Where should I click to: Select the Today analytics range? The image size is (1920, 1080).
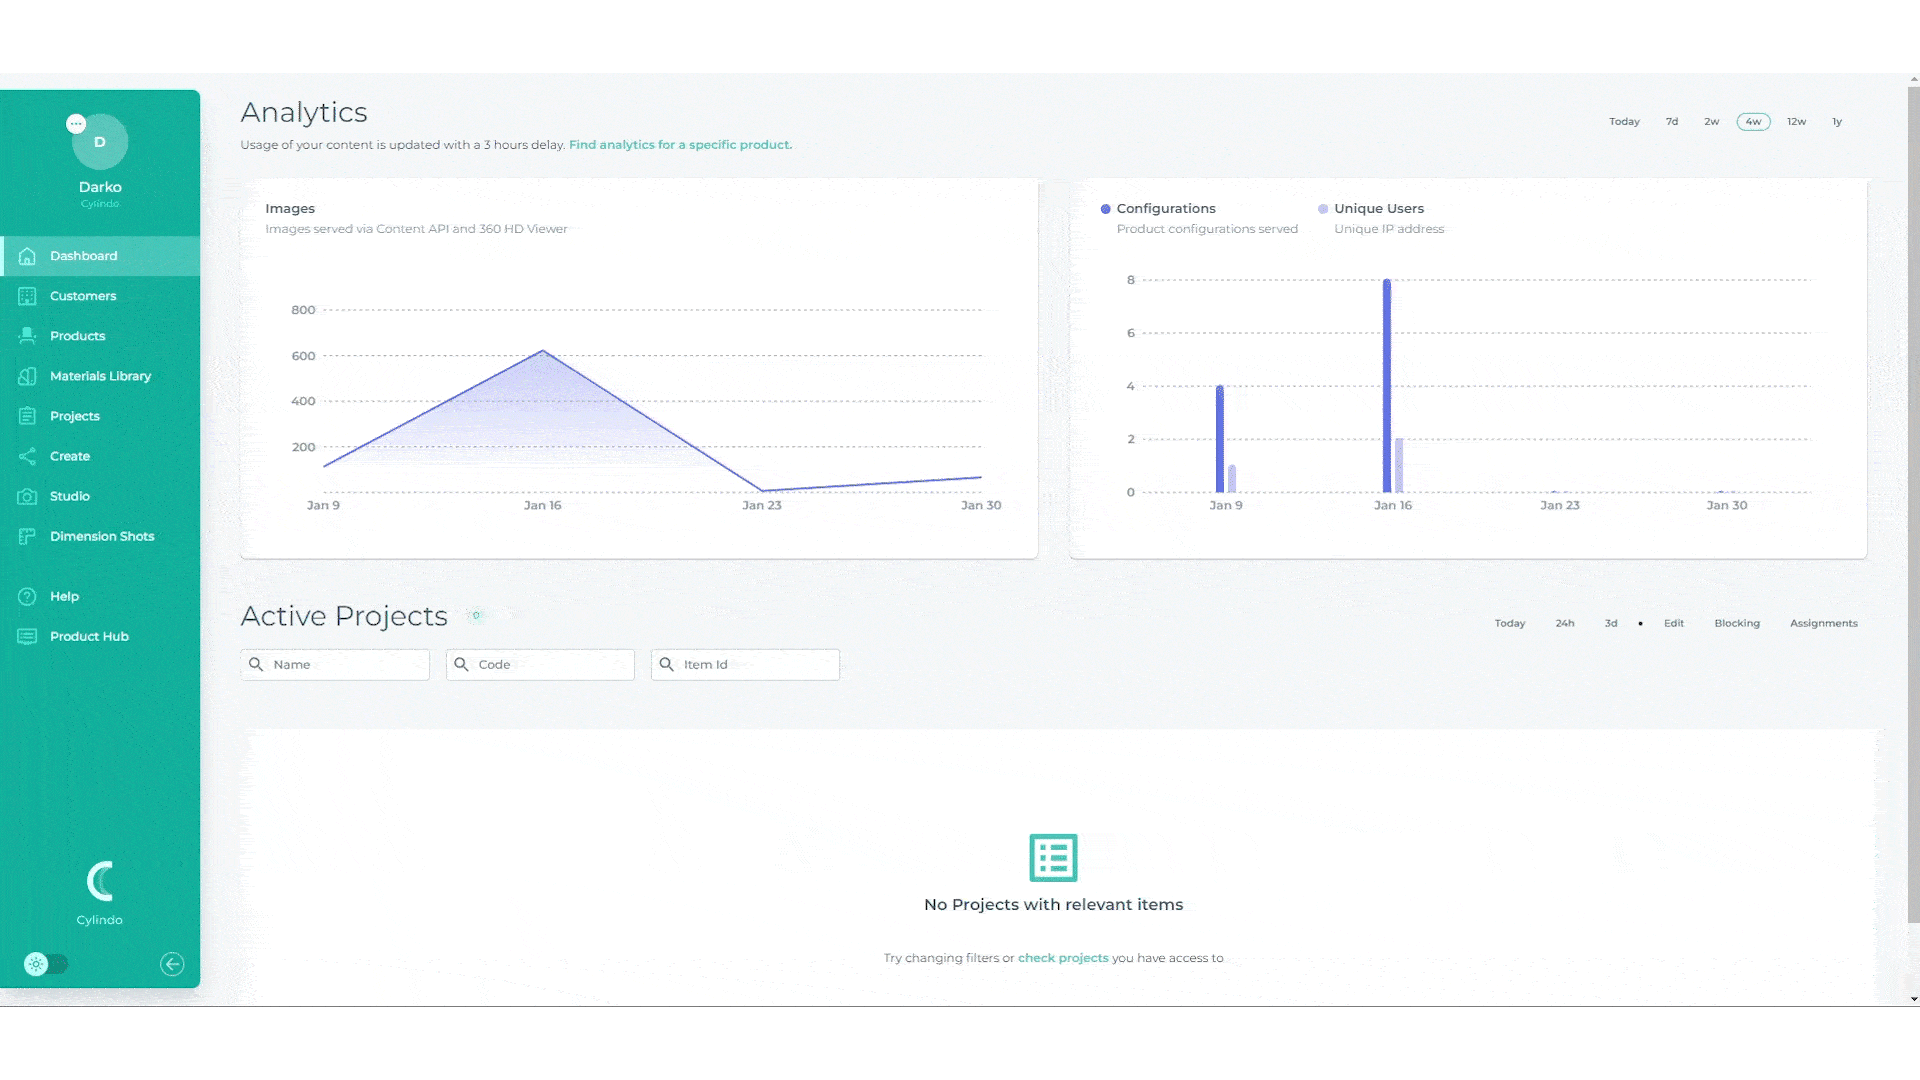point(1624,122)
